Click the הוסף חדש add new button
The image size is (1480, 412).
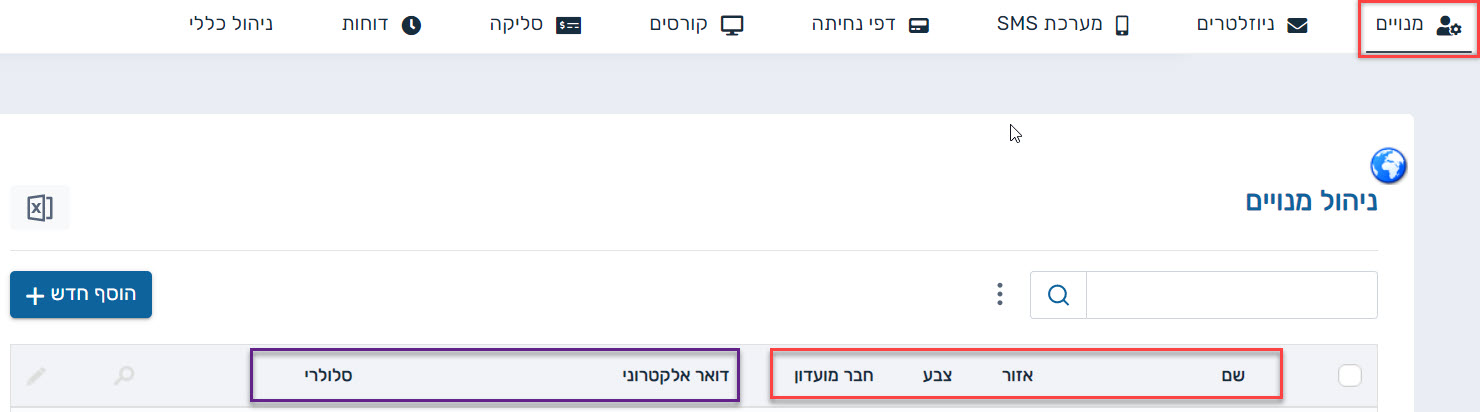81,295
